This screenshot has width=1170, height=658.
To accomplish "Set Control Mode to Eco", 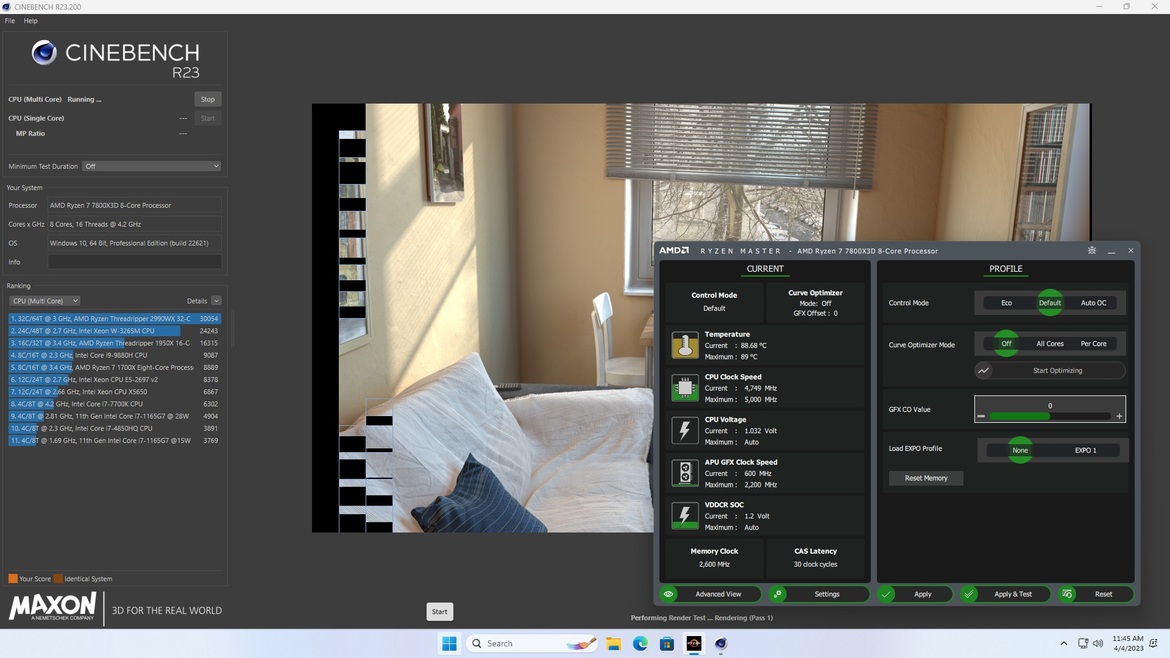I will click(1007, 303).
